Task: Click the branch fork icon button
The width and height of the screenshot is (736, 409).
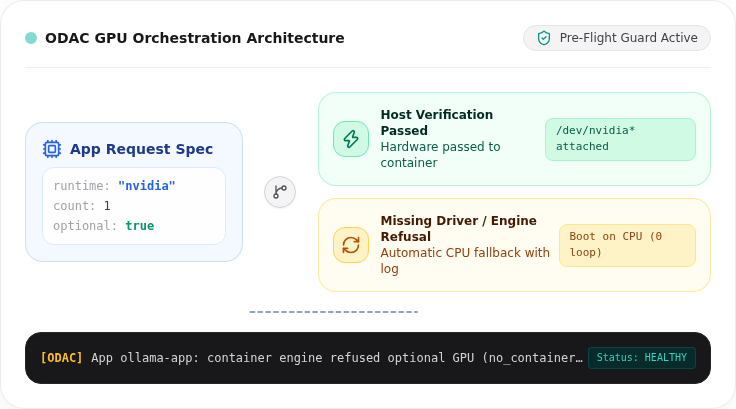Action: 280,192
